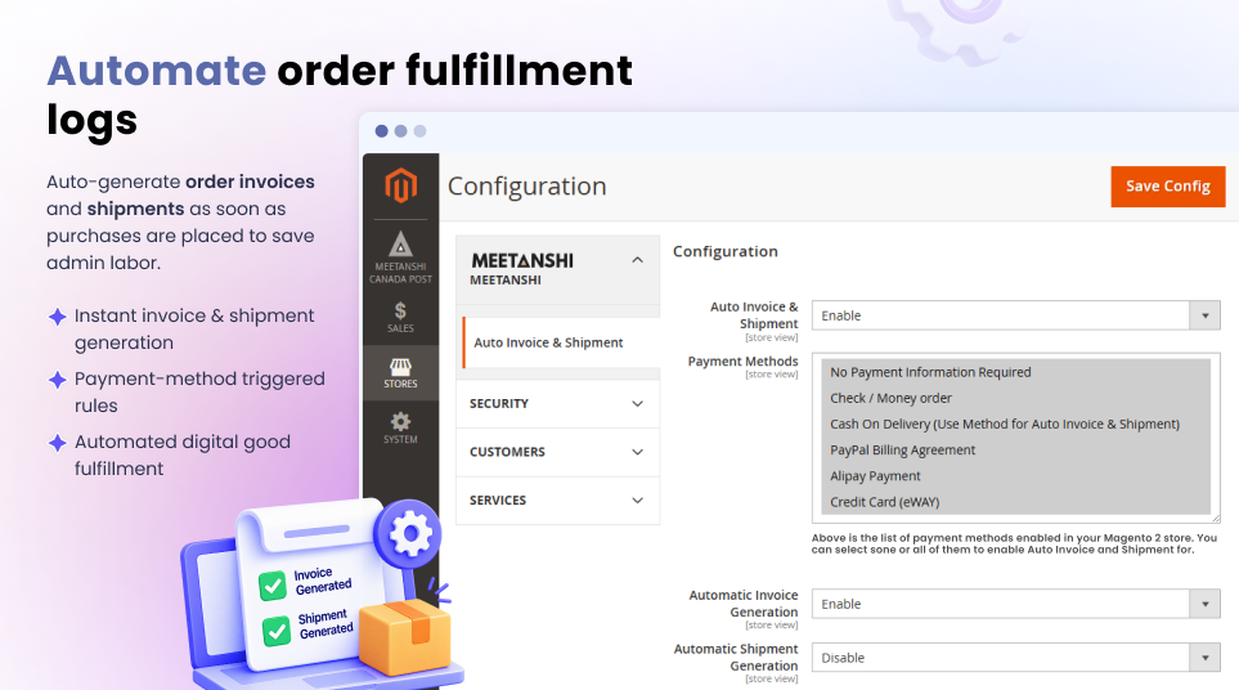This screenshot has height=690, width=1239.
Task: Select PayPal Billing Agreement payment method
Action: pos(1016,450)
